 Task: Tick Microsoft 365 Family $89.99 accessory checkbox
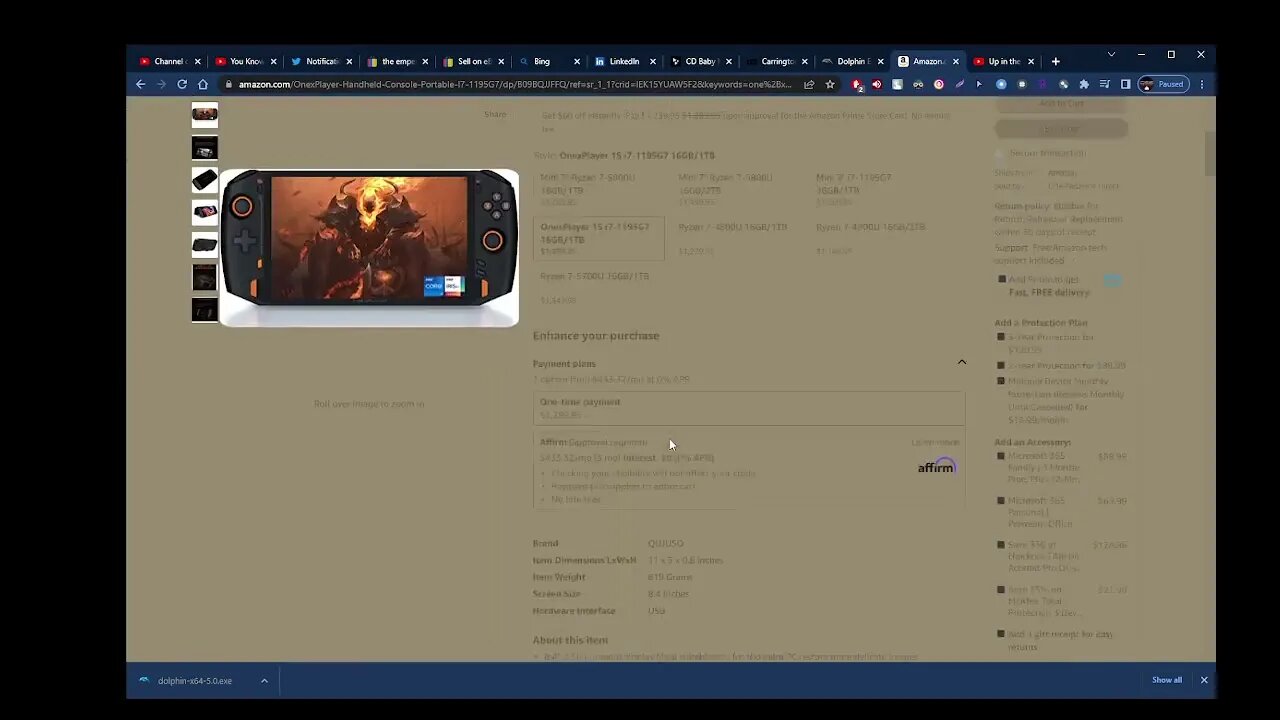coord(1001,456)
